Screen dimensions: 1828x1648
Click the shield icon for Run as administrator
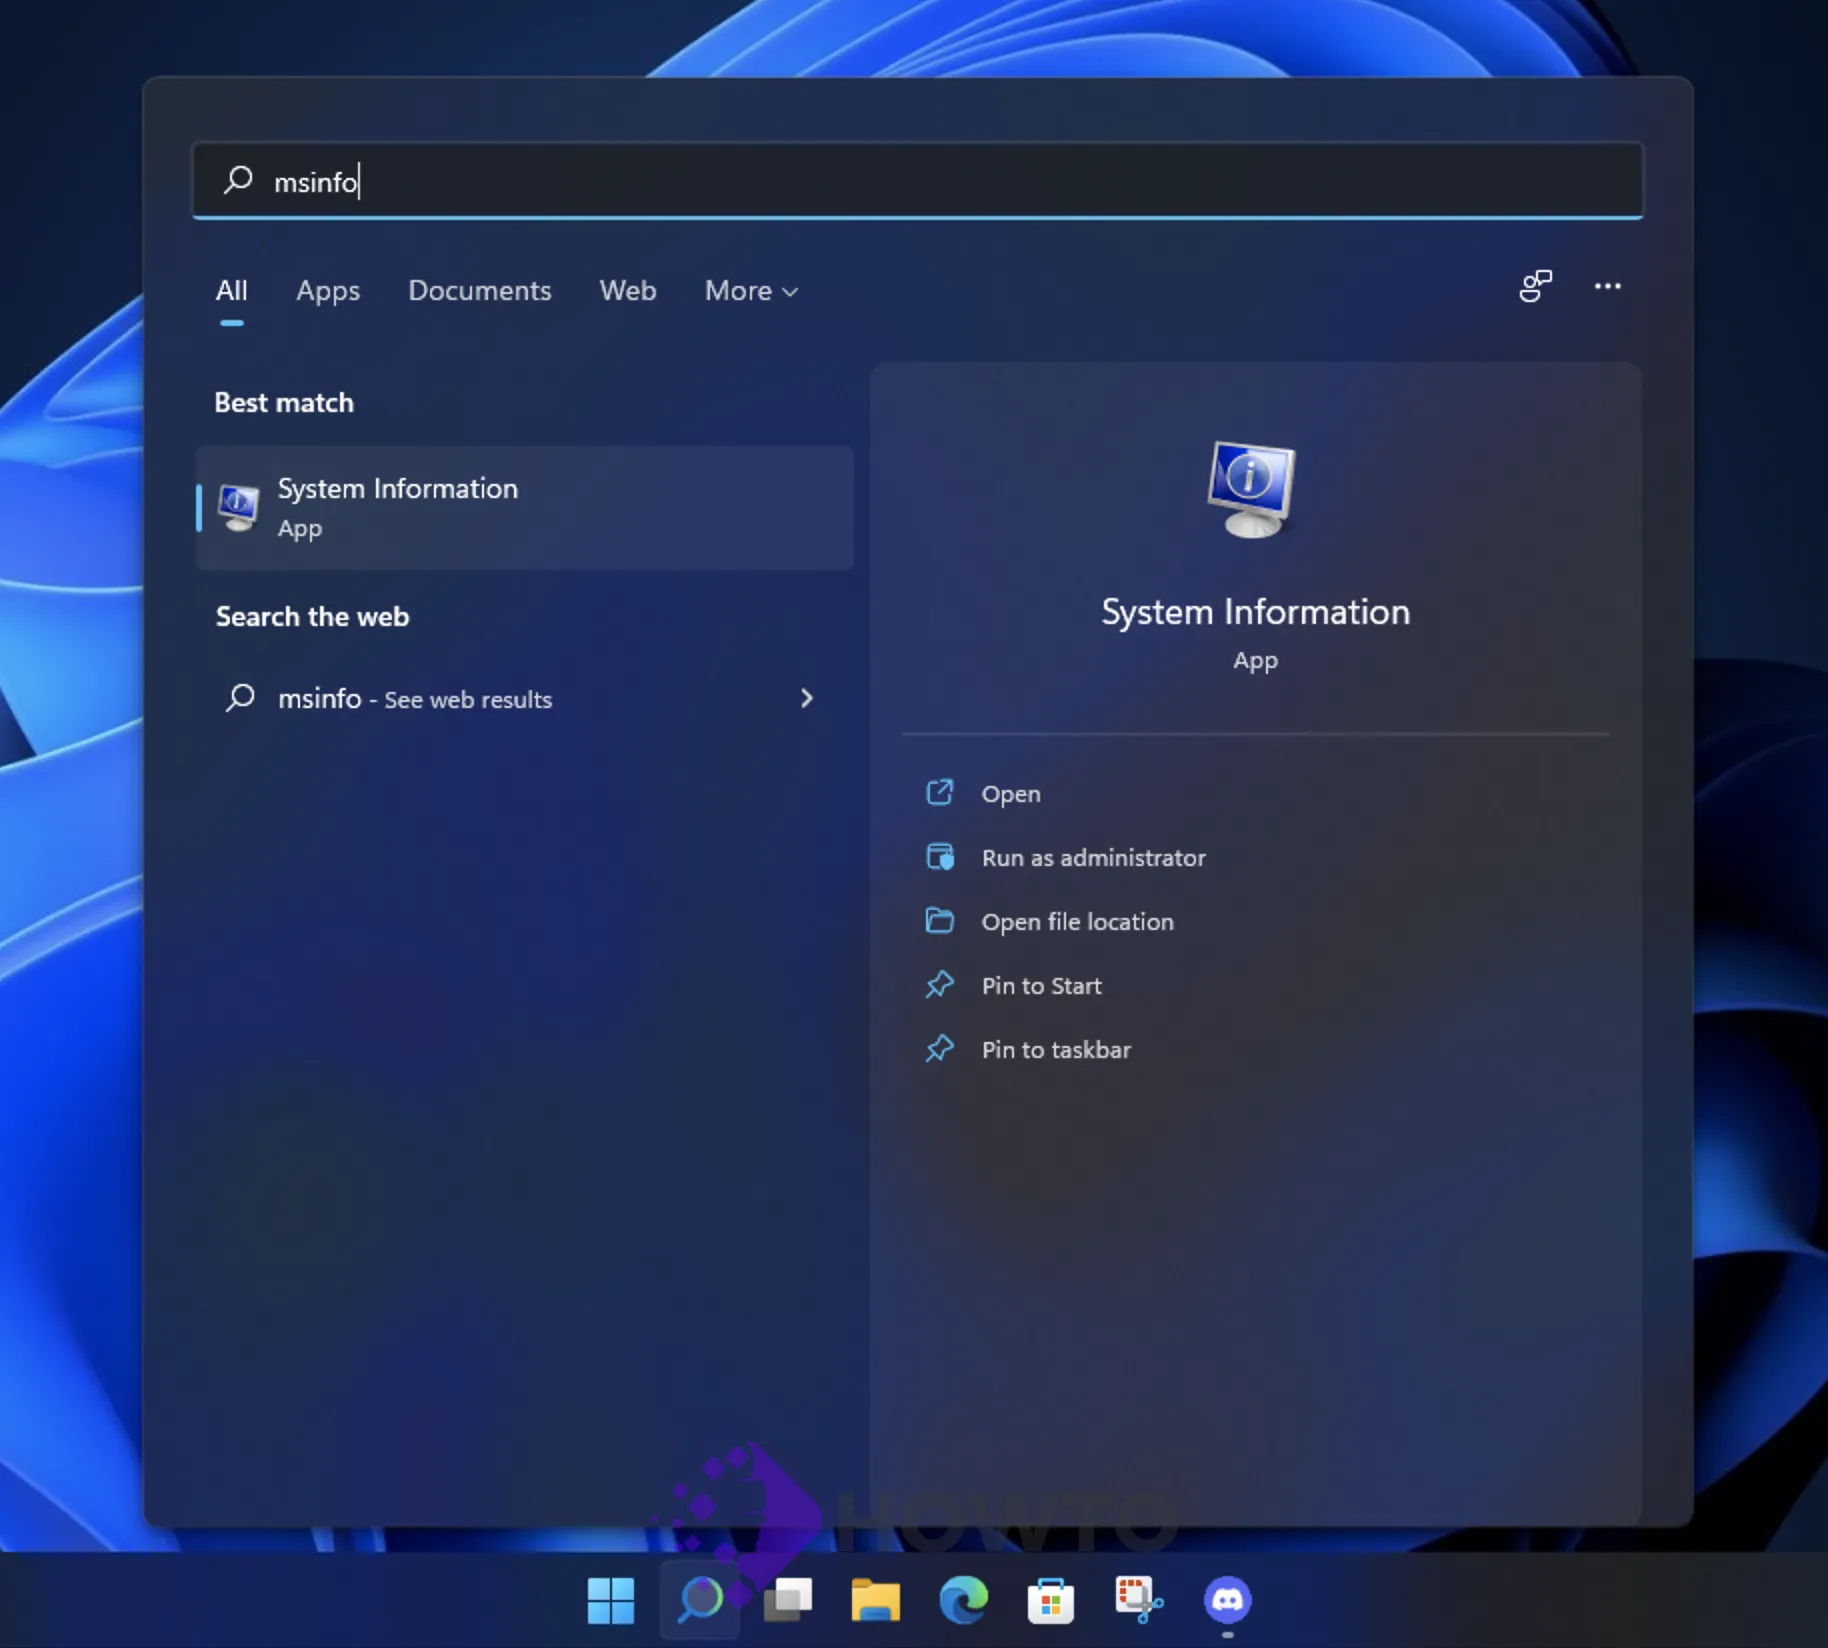[939, 857]
